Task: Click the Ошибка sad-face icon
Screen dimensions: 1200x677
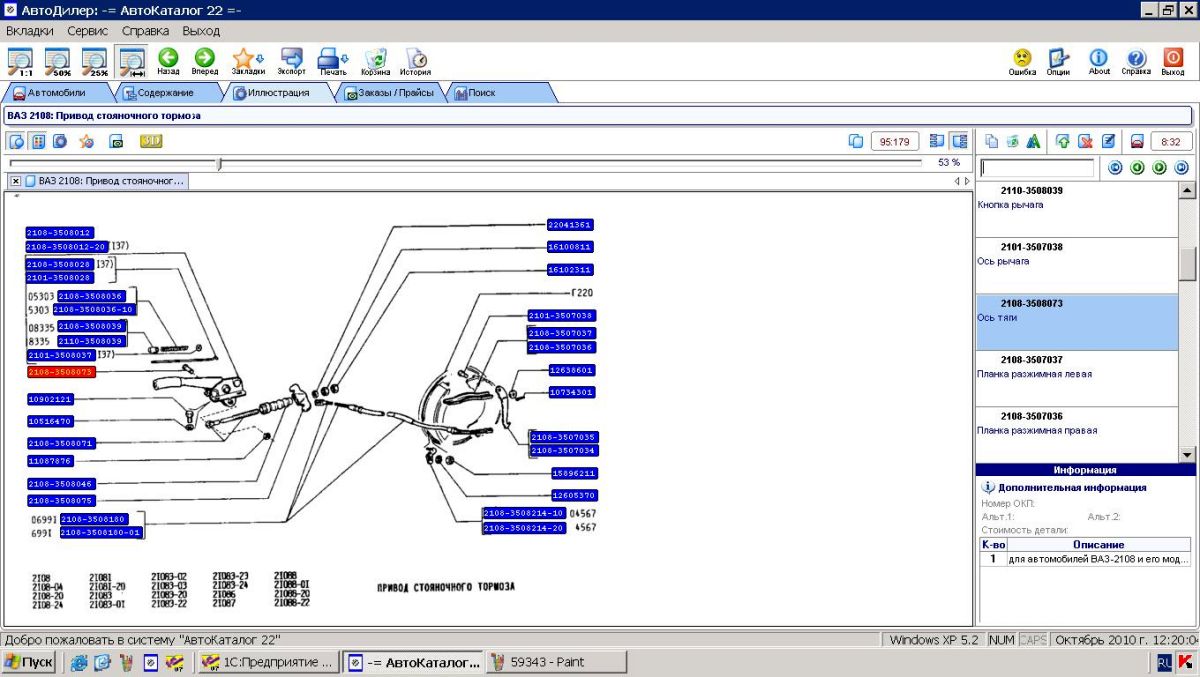Action: (1022, 59)
